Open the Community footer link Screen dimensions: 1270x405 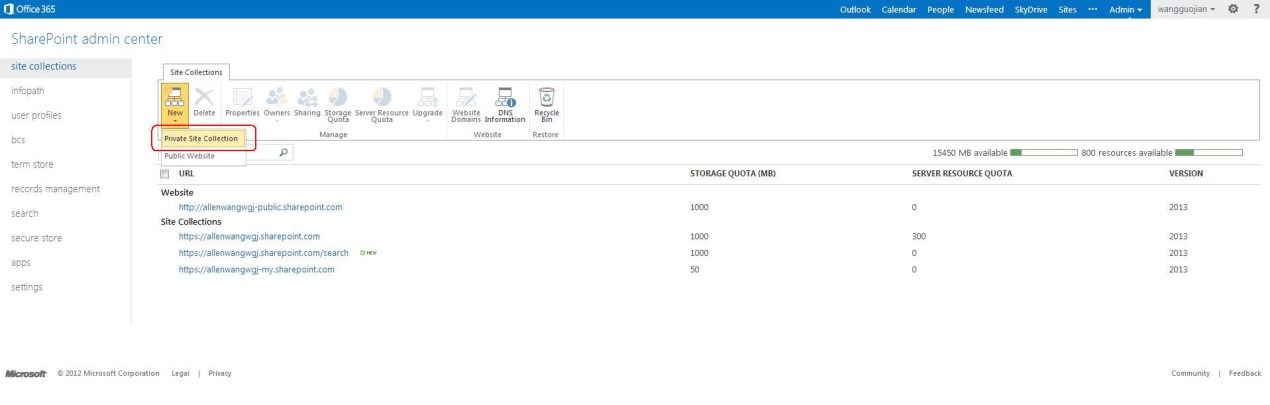1191,373
